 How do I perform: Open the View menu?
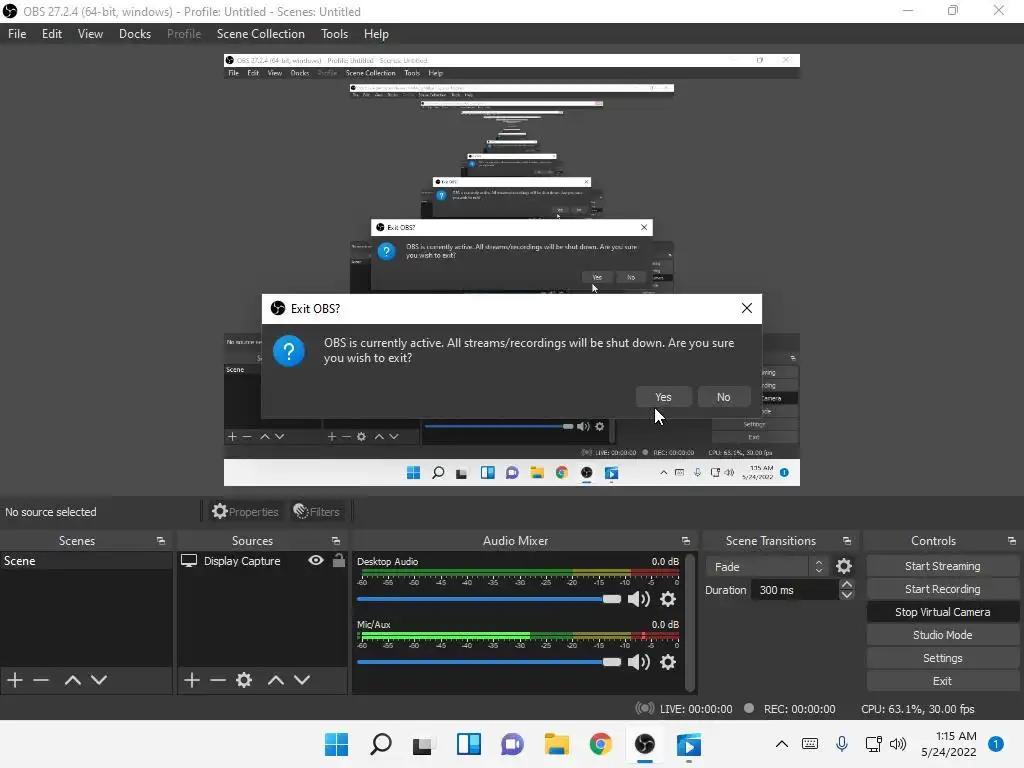point(90,34)
